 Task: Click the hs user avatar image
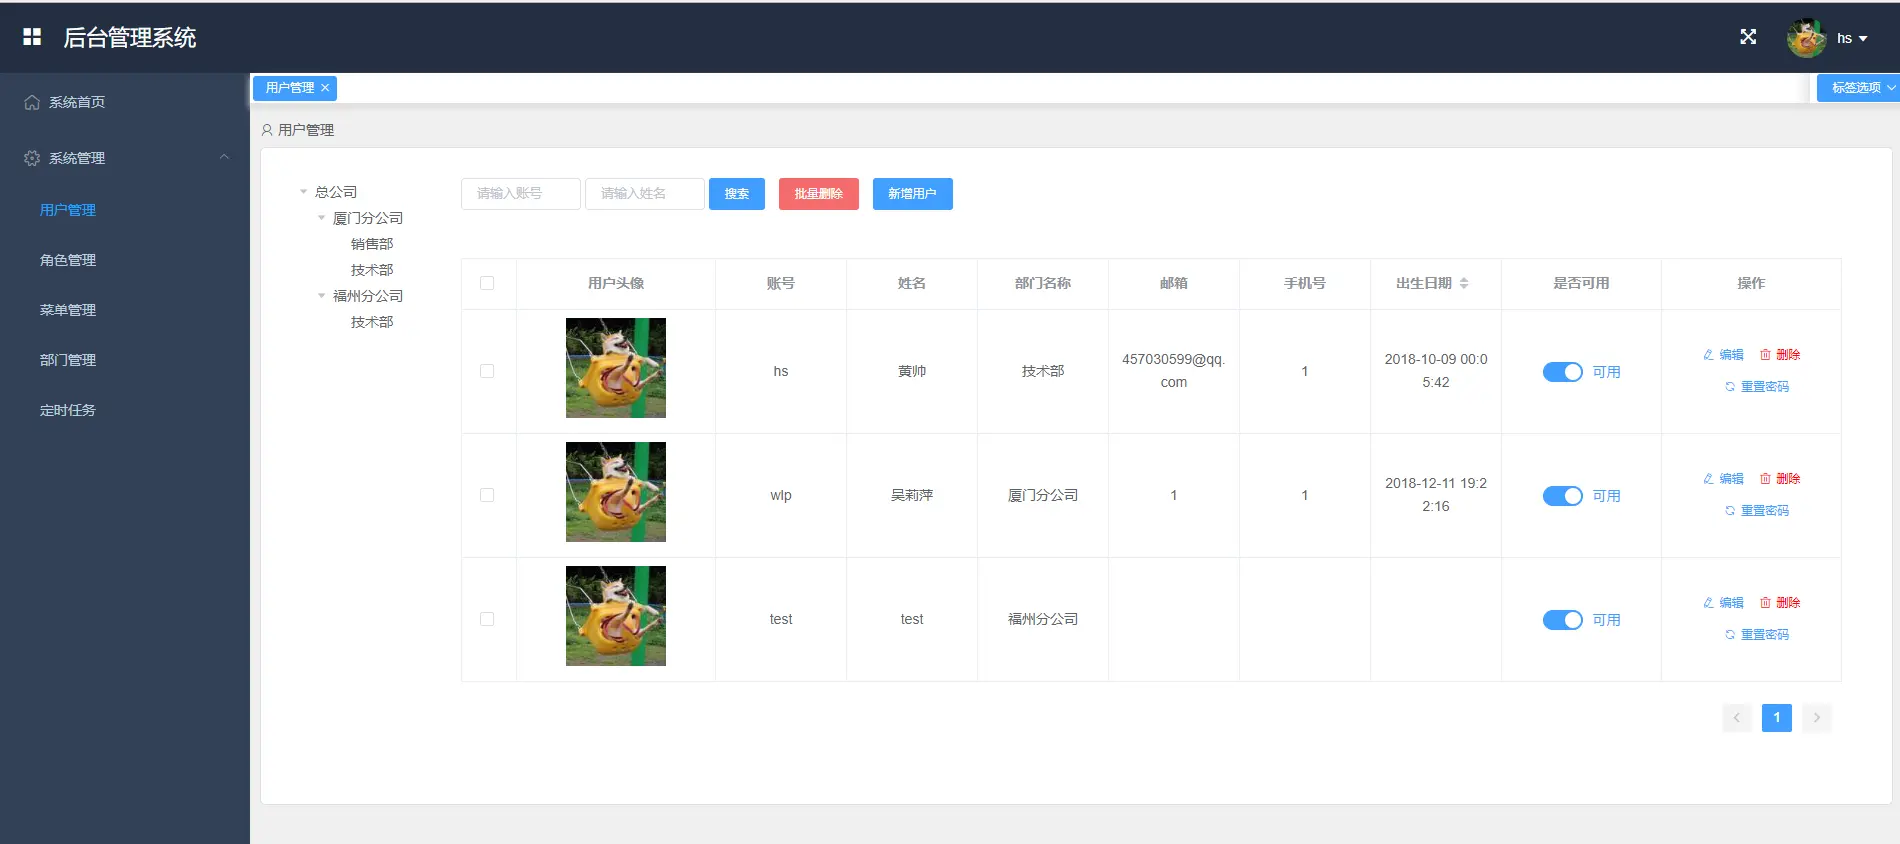(x=1807, y=38)
